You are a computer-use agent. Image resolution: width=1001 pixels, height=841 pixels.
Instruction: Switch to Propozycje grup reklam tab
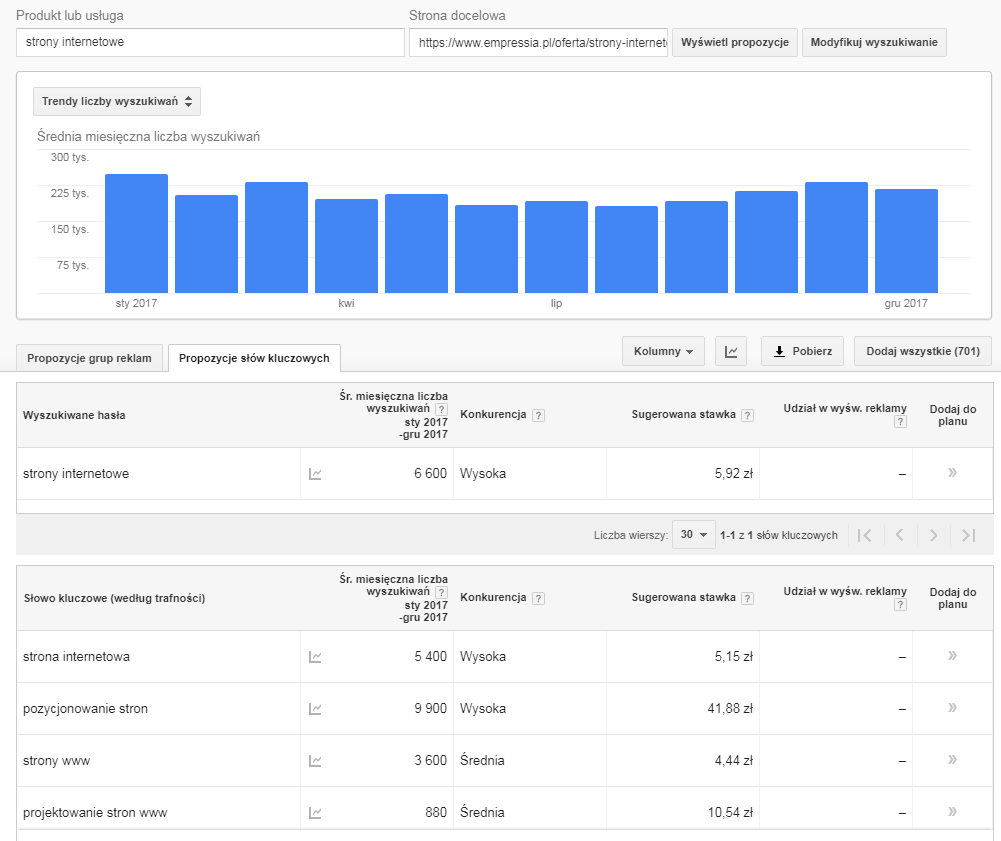pos(89,358)
